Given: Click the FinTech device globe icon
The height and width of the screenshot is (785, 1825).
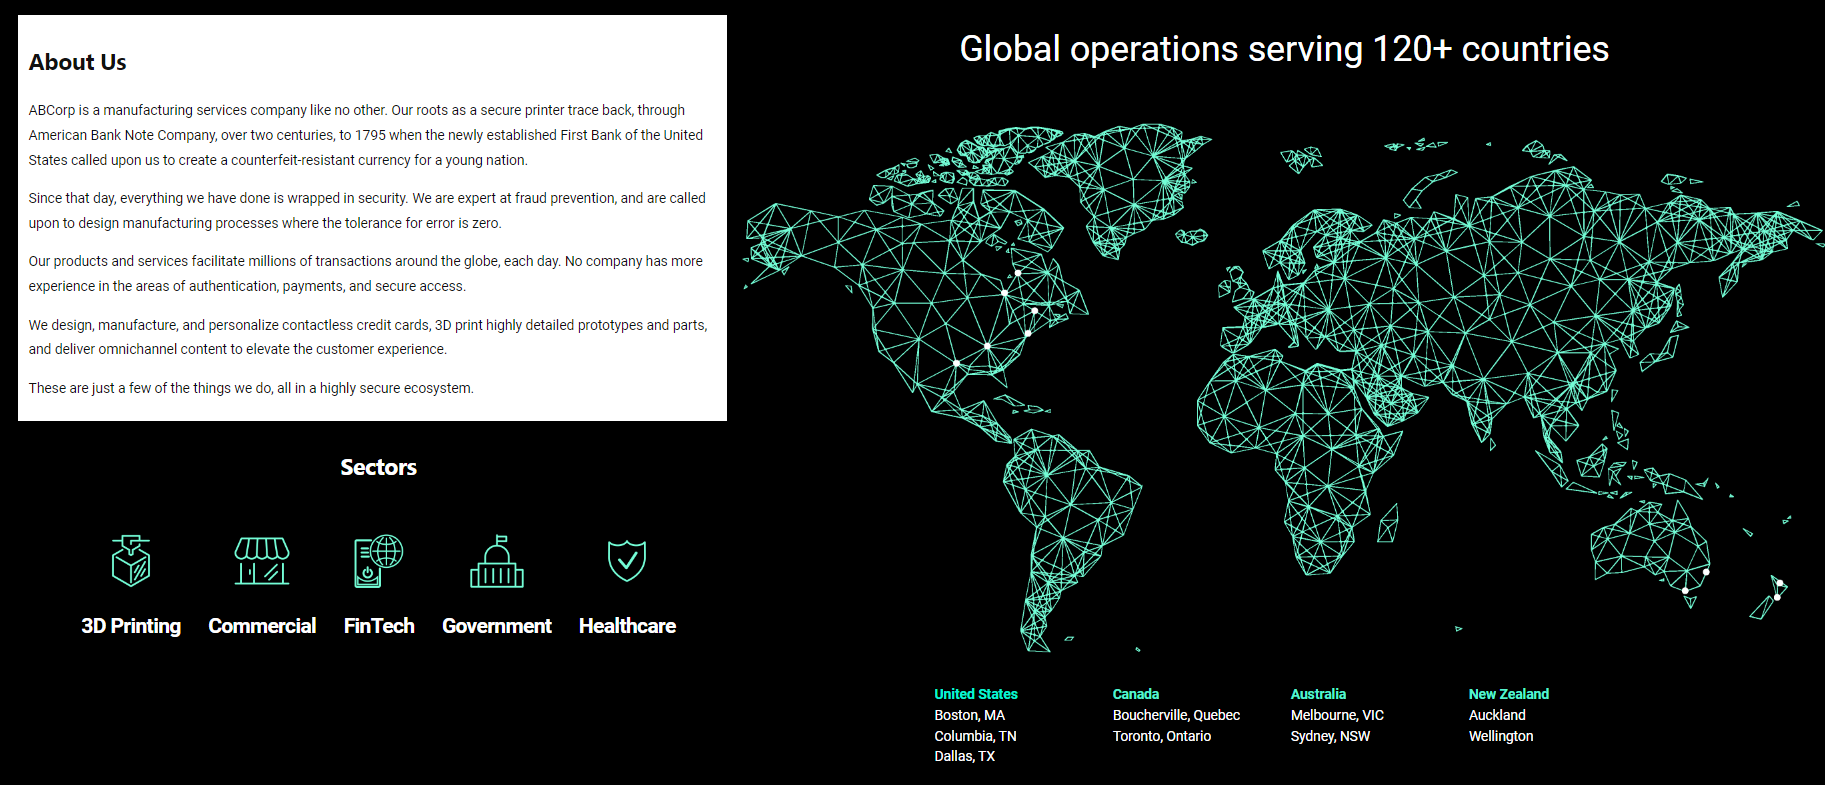Looking at the screenshot, I should (x=378, y=561).
